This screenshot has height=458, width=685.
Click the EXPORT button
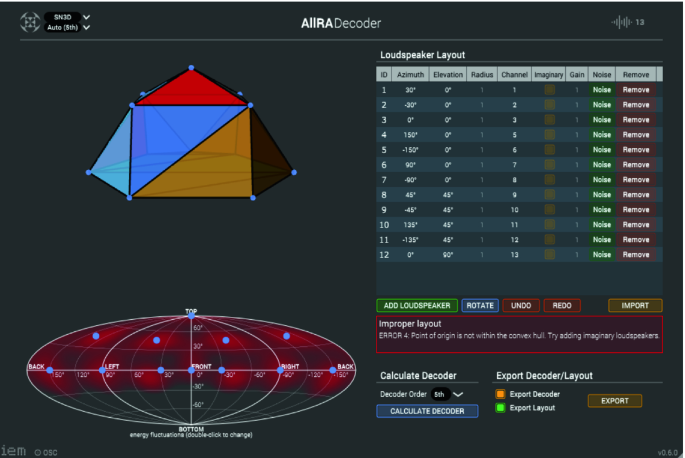[615, 401]
